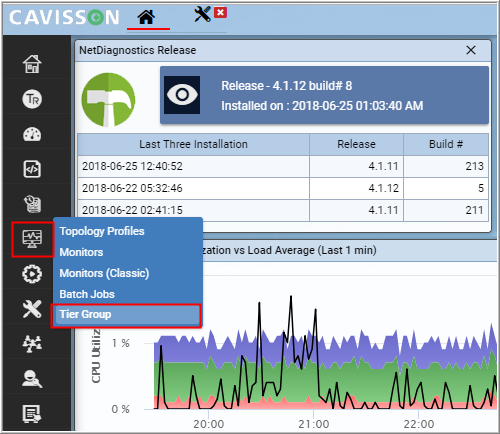Open the wrench tools icon in sidebar

coord(32,309)
